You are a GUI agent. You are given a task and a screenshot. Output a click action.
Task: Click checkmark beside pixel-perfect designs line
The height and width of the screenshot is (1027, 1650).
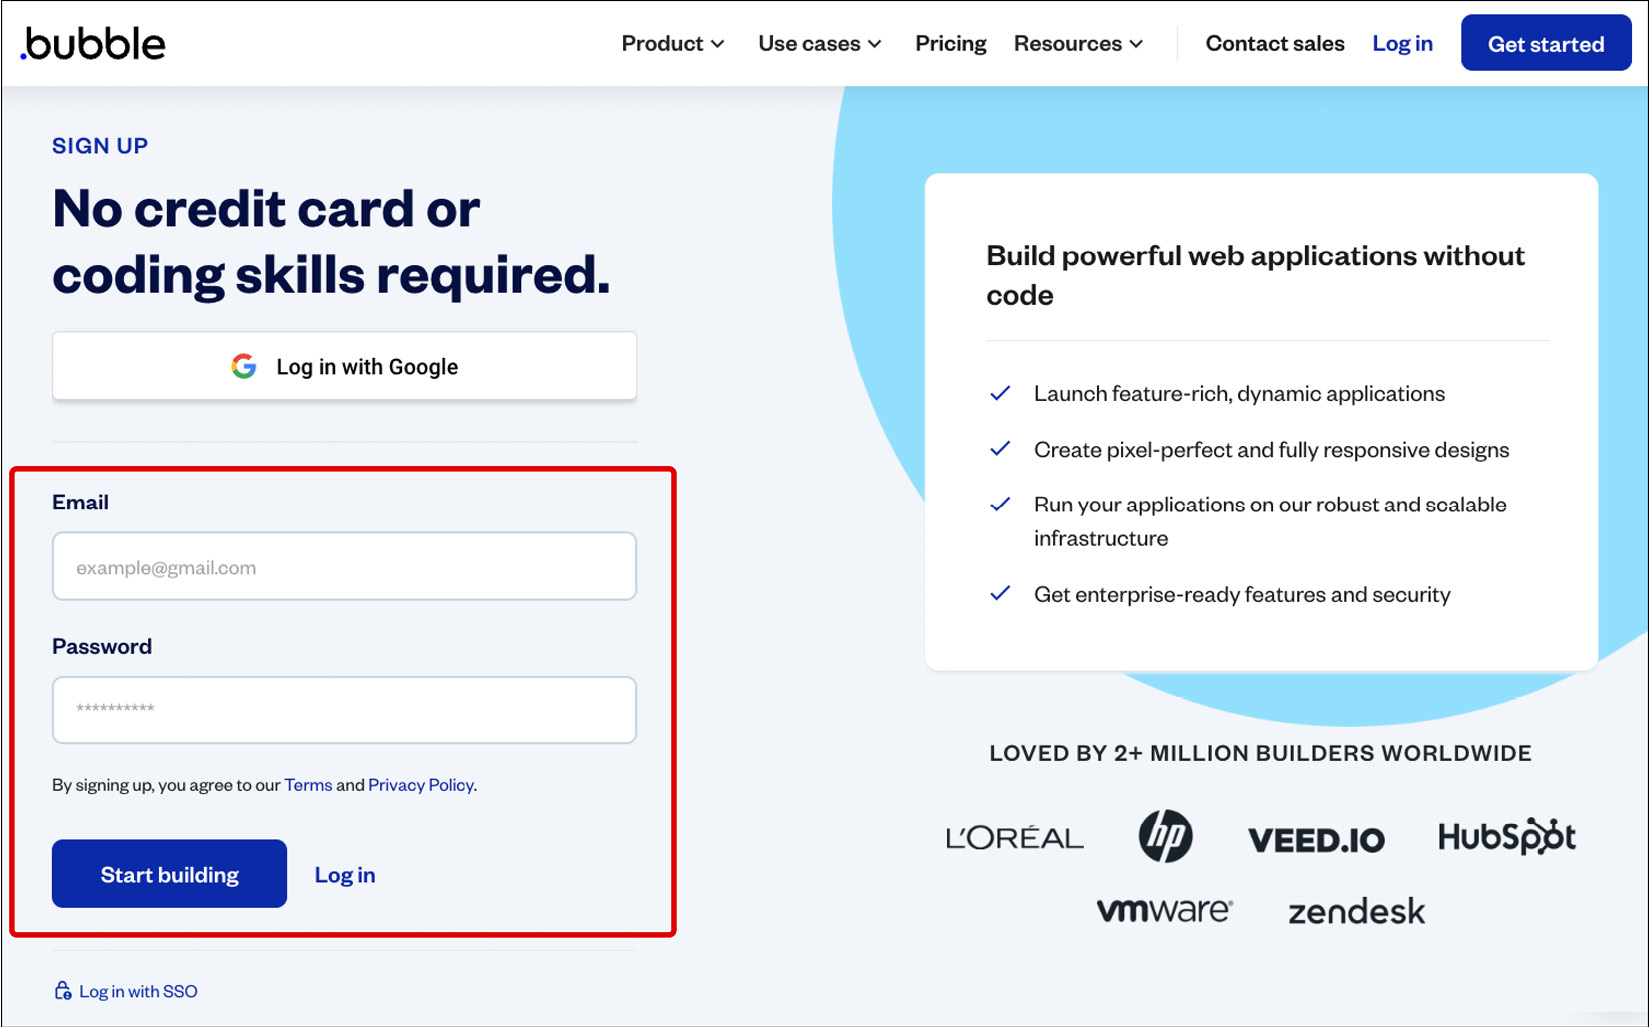(x=1000, y=449)
